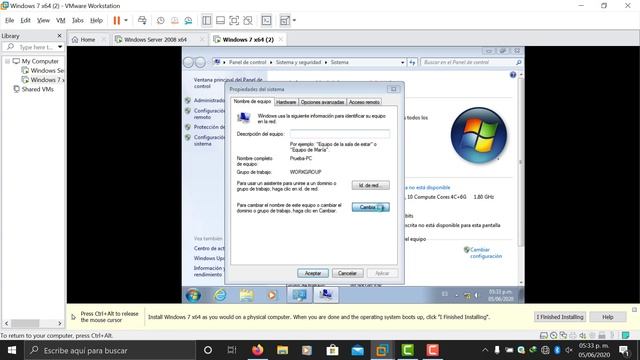
Task: Open the Edit menu
Action: pyautogui.click(x=25, y=20)
